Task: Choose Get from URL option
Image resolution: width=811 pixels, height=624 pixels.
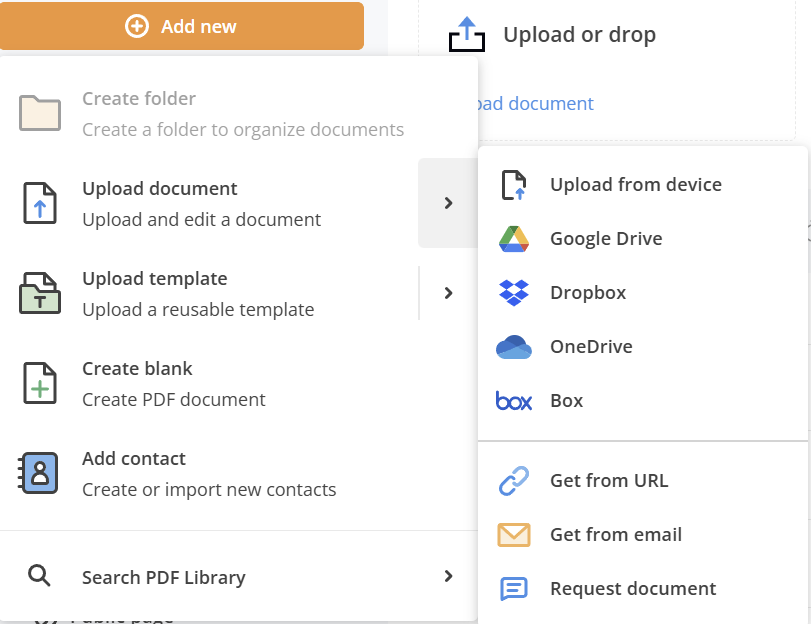Action: pos(643,480)
